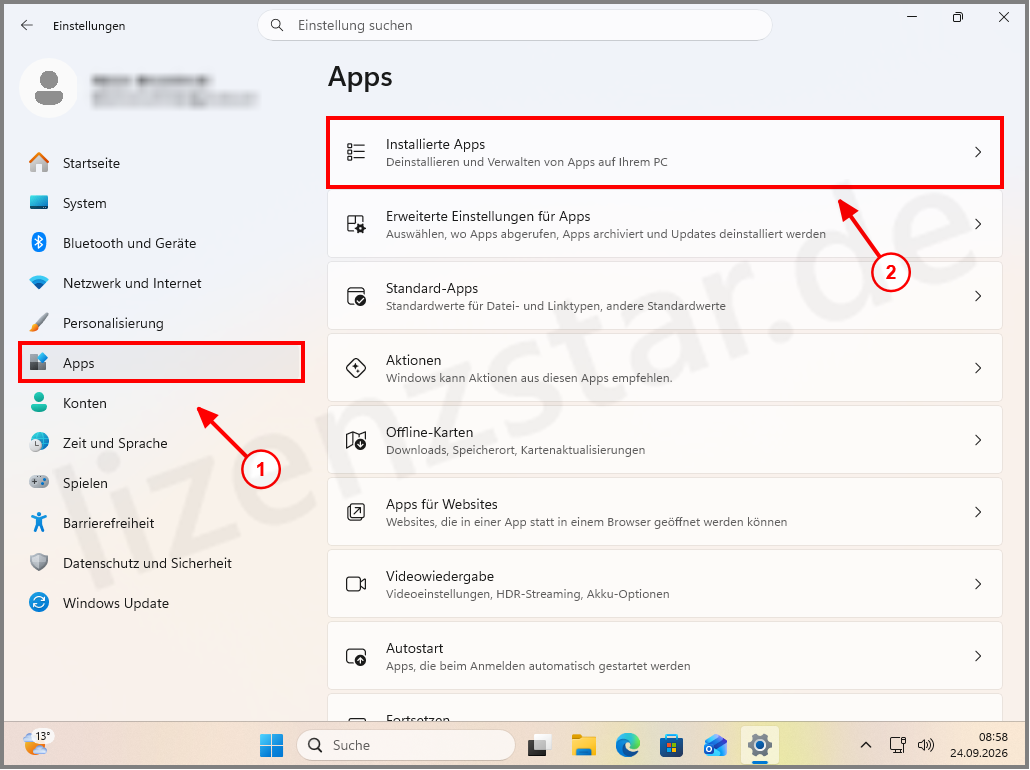Click the System monitor icon
Image resolution: width=1030 pixels, height=770 pixels.
(x=39, y=202)
